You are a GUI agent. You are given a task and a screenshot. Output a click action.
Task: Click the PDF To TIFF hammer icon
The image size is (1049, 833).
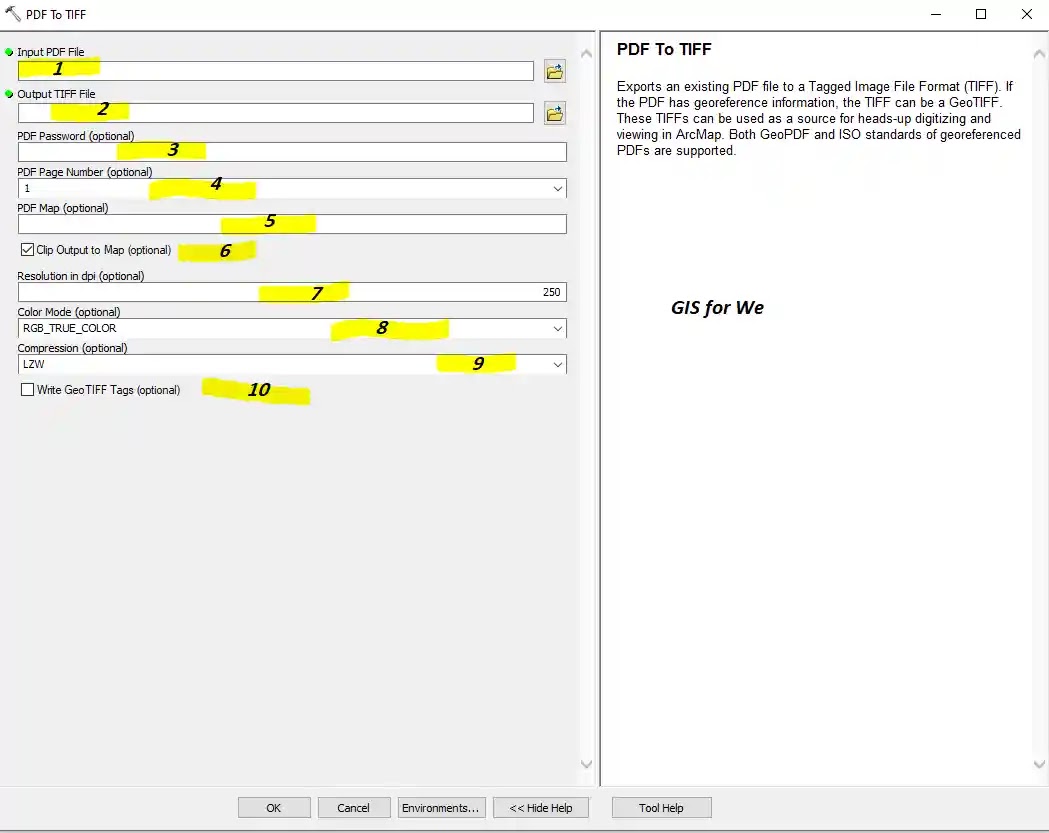(13, 13)
